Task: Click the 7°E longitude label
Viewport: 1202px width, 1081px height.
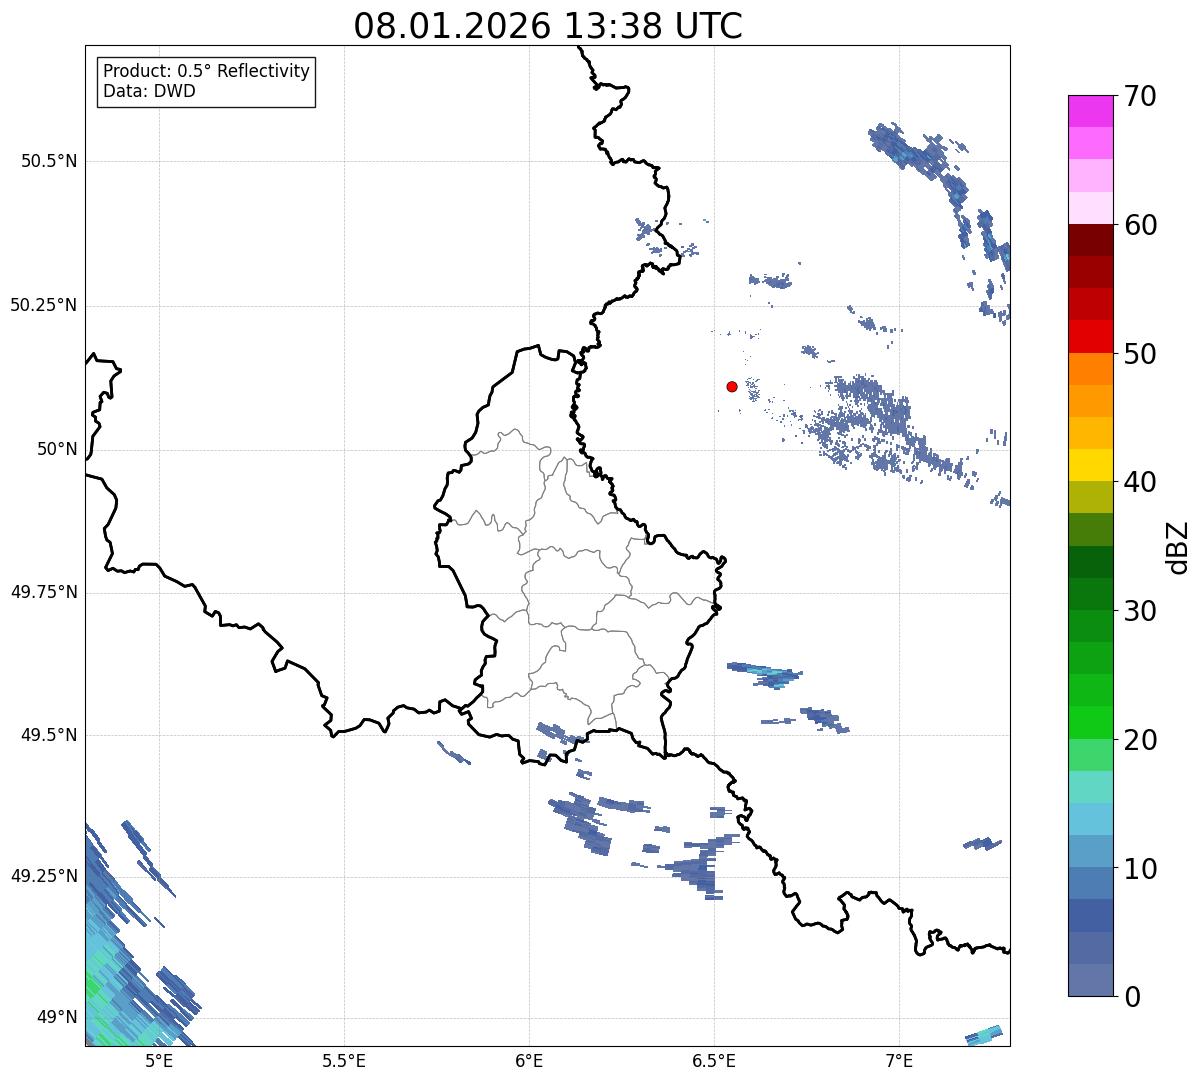Action: click(x=900, y=1060)
